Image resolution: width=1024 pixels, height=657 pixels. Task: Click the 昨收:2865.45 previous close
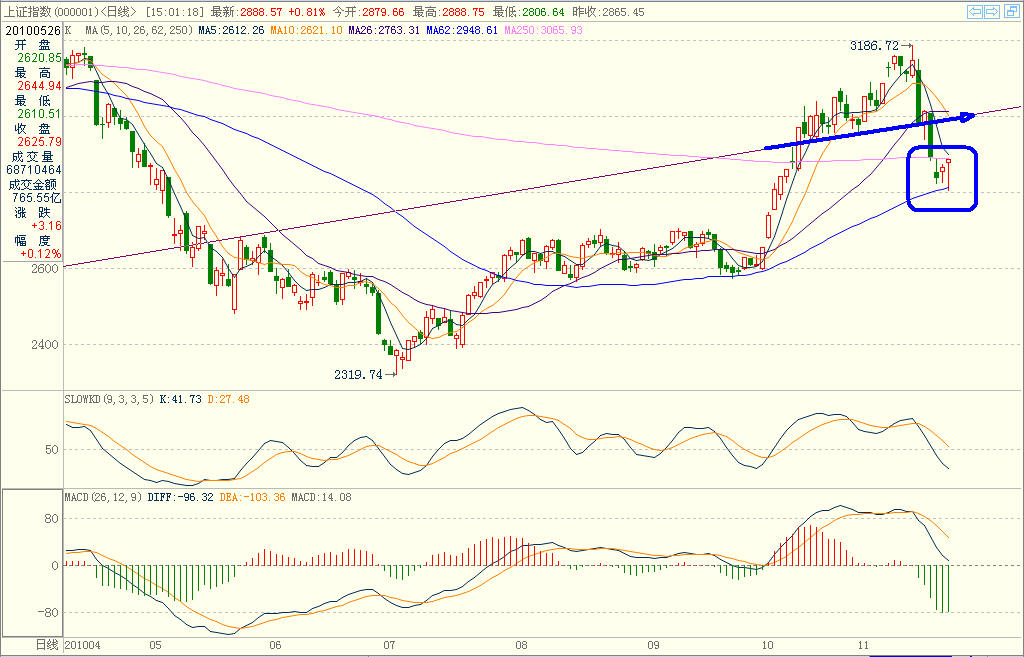pyautogui.click(x=608, y=12)
